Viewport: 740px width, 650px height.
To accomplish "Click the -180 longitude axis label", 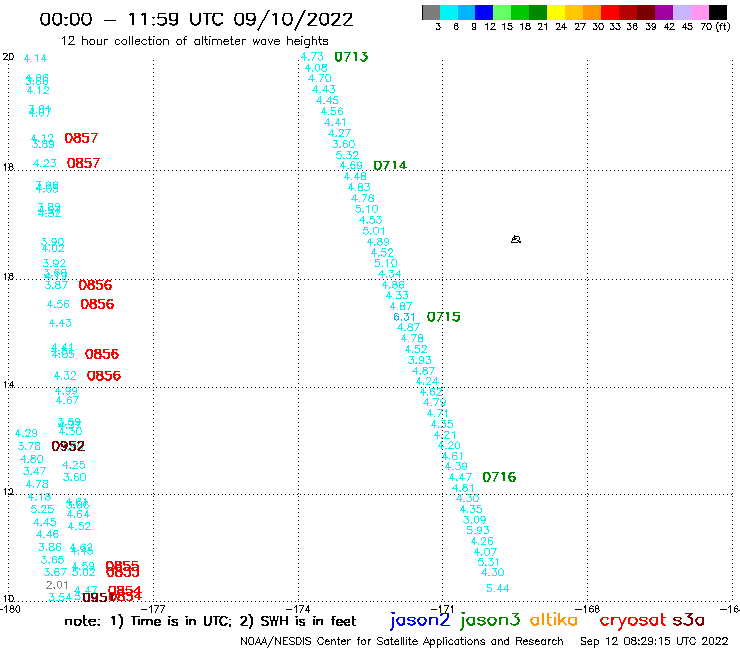I will click(10, 609).
